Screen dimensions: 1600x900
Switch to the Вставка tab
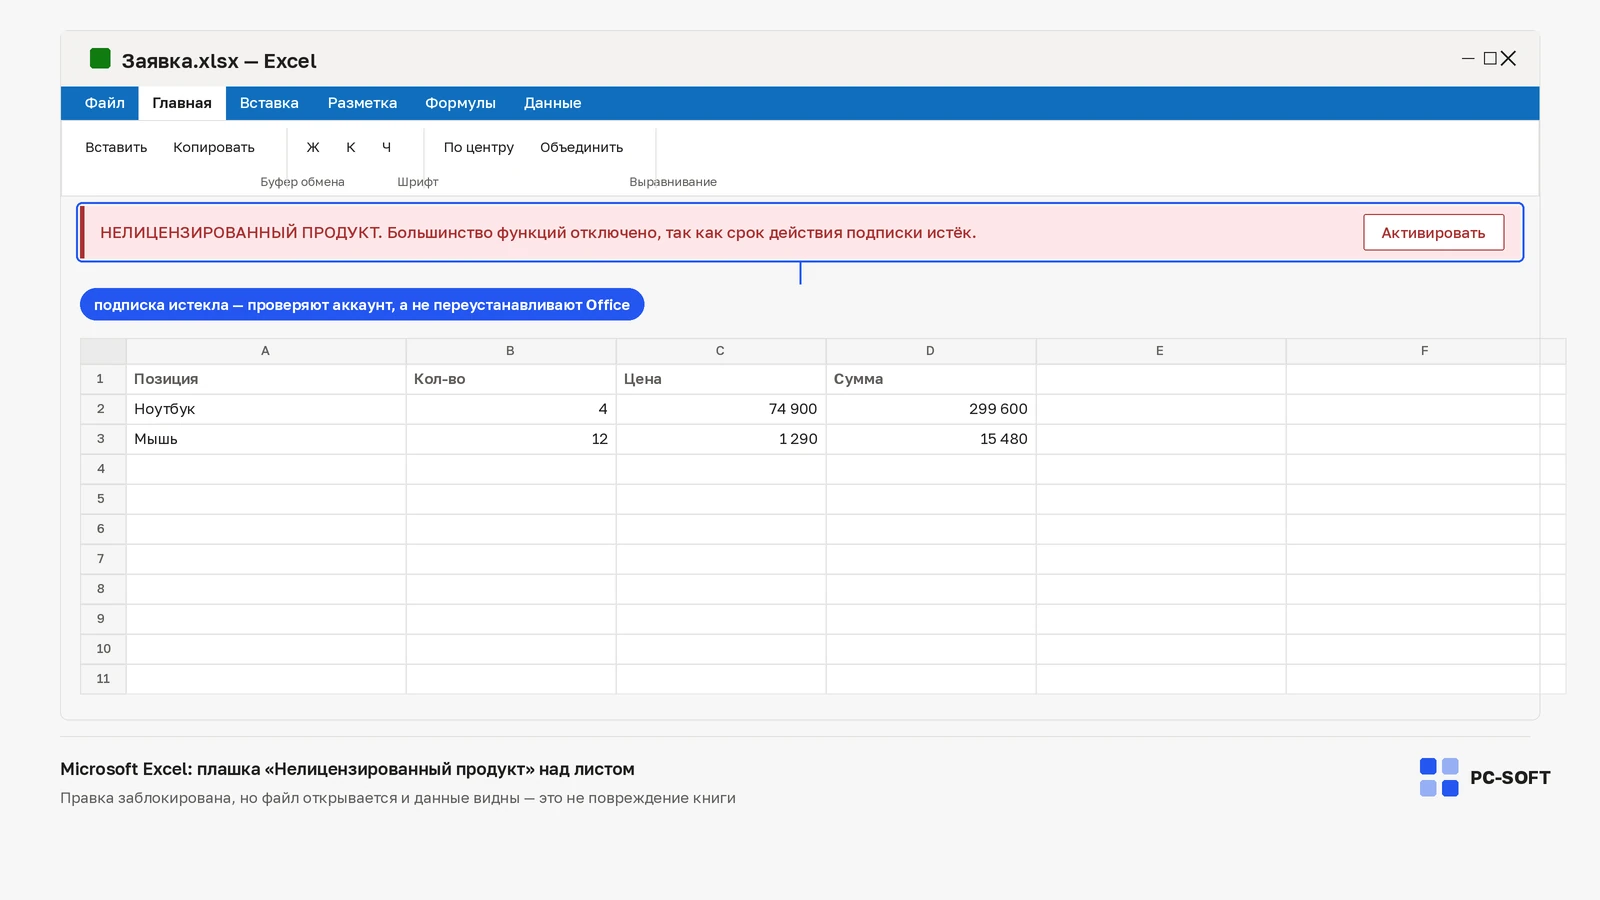269,103
